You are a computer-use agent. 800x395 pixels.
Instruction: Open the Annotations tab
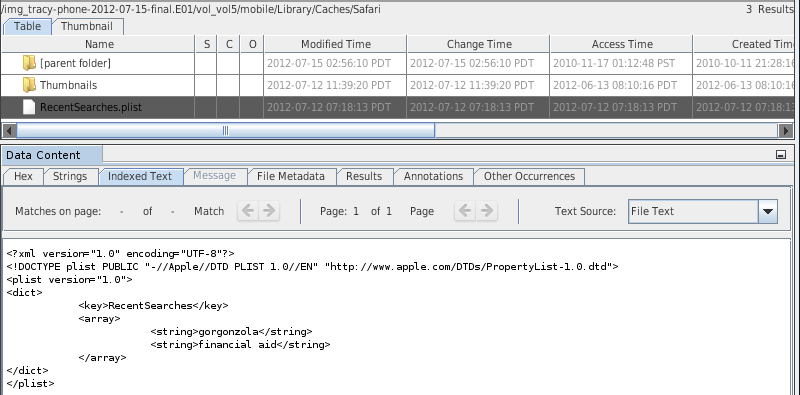tap(434, 177)
